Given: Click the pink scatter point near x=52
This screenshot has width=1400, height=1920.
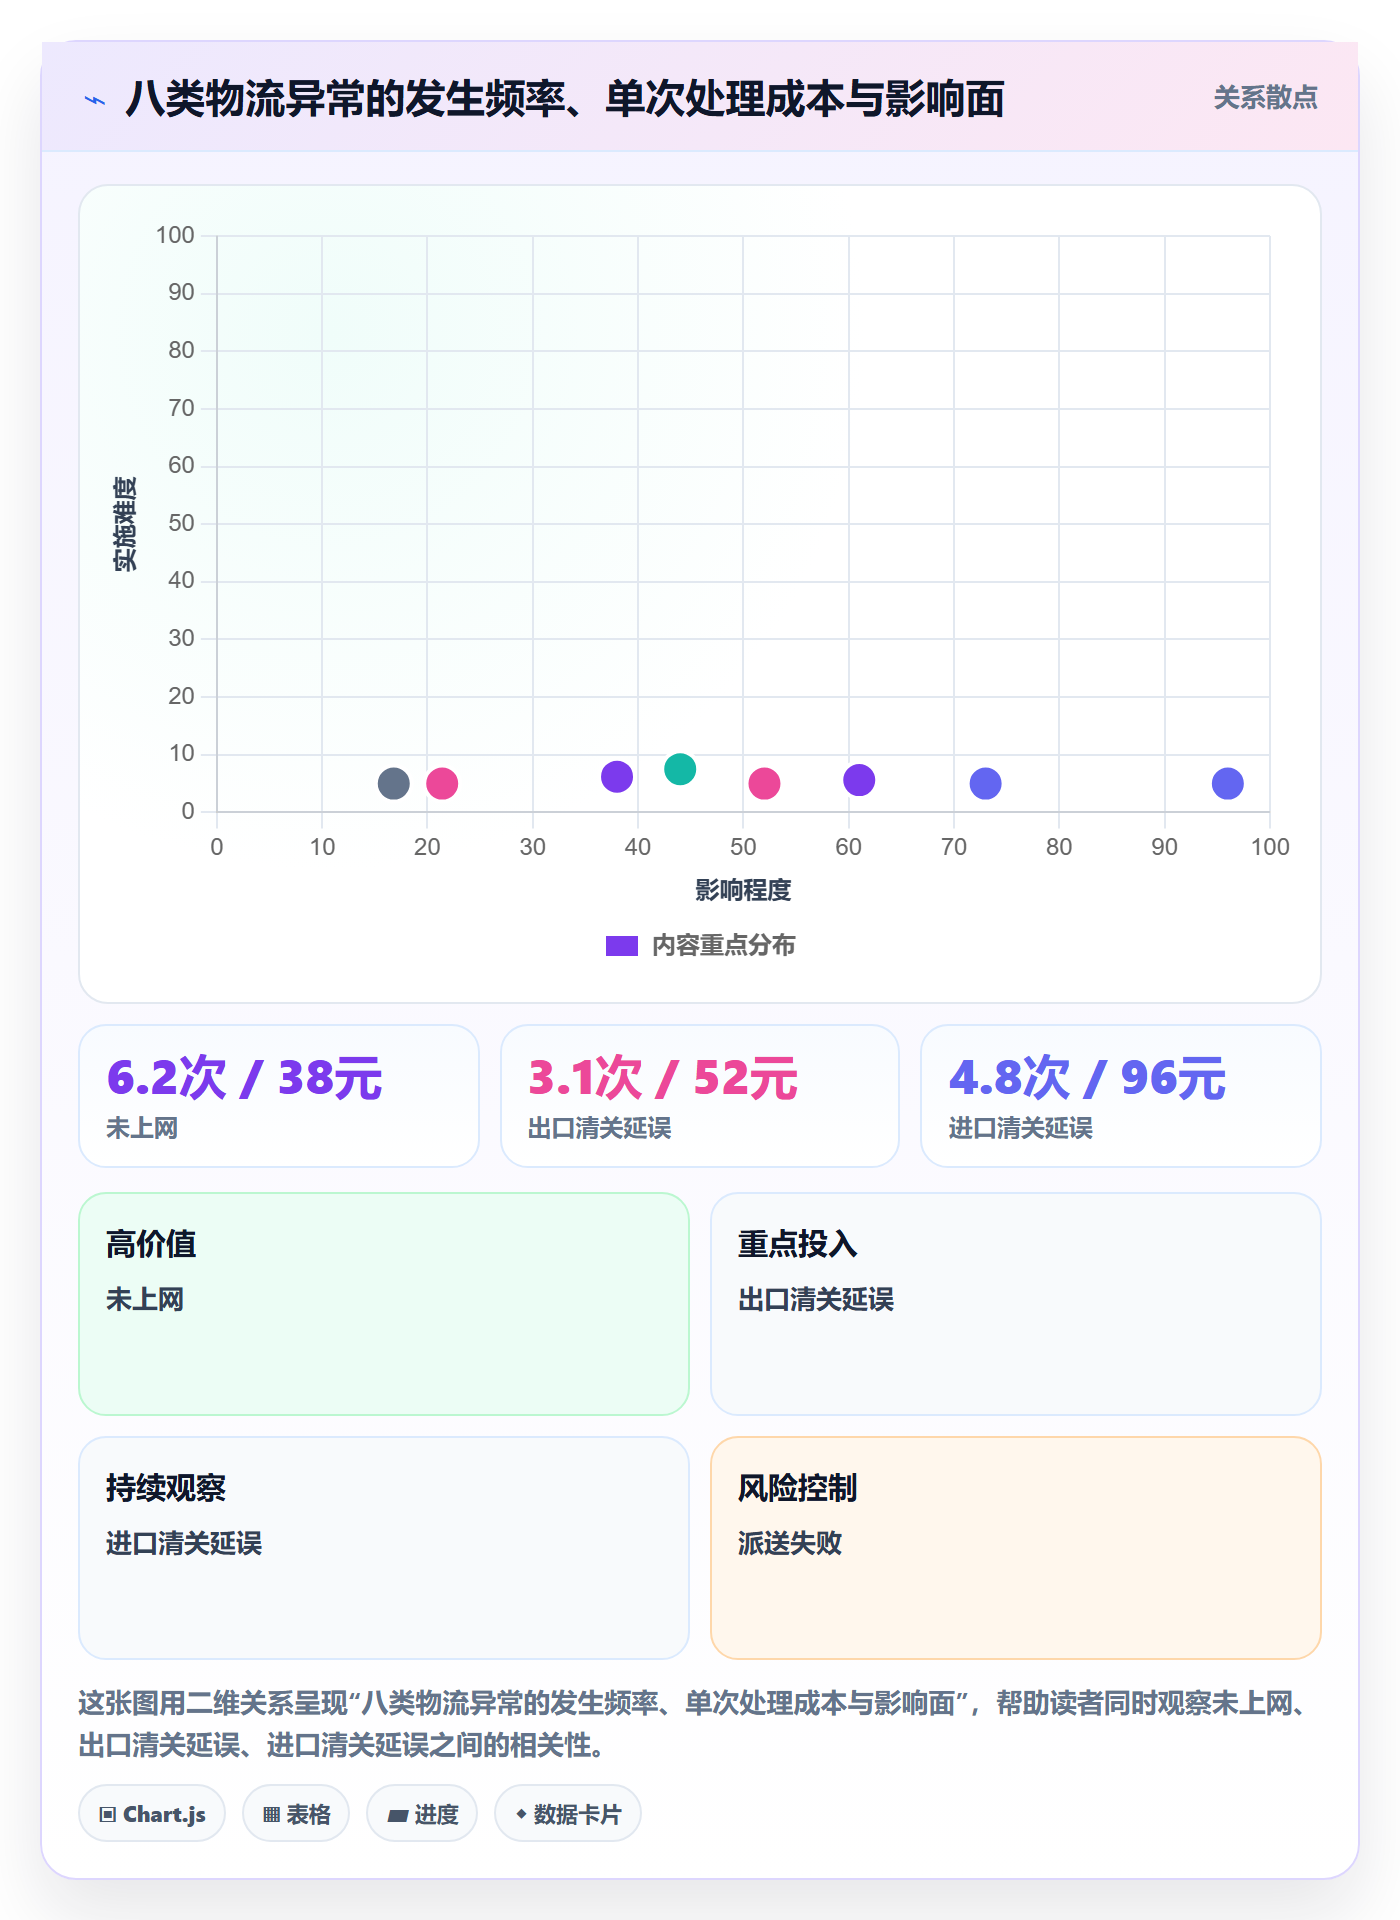Looking at the screenshot, I should point(764,783).
